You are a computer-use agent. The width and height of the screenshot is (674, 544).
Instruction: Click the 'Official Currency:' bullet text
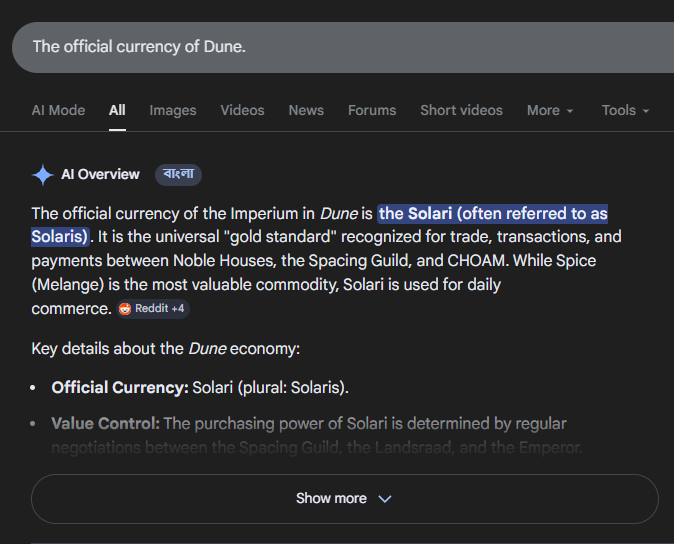tap(120, 388)
